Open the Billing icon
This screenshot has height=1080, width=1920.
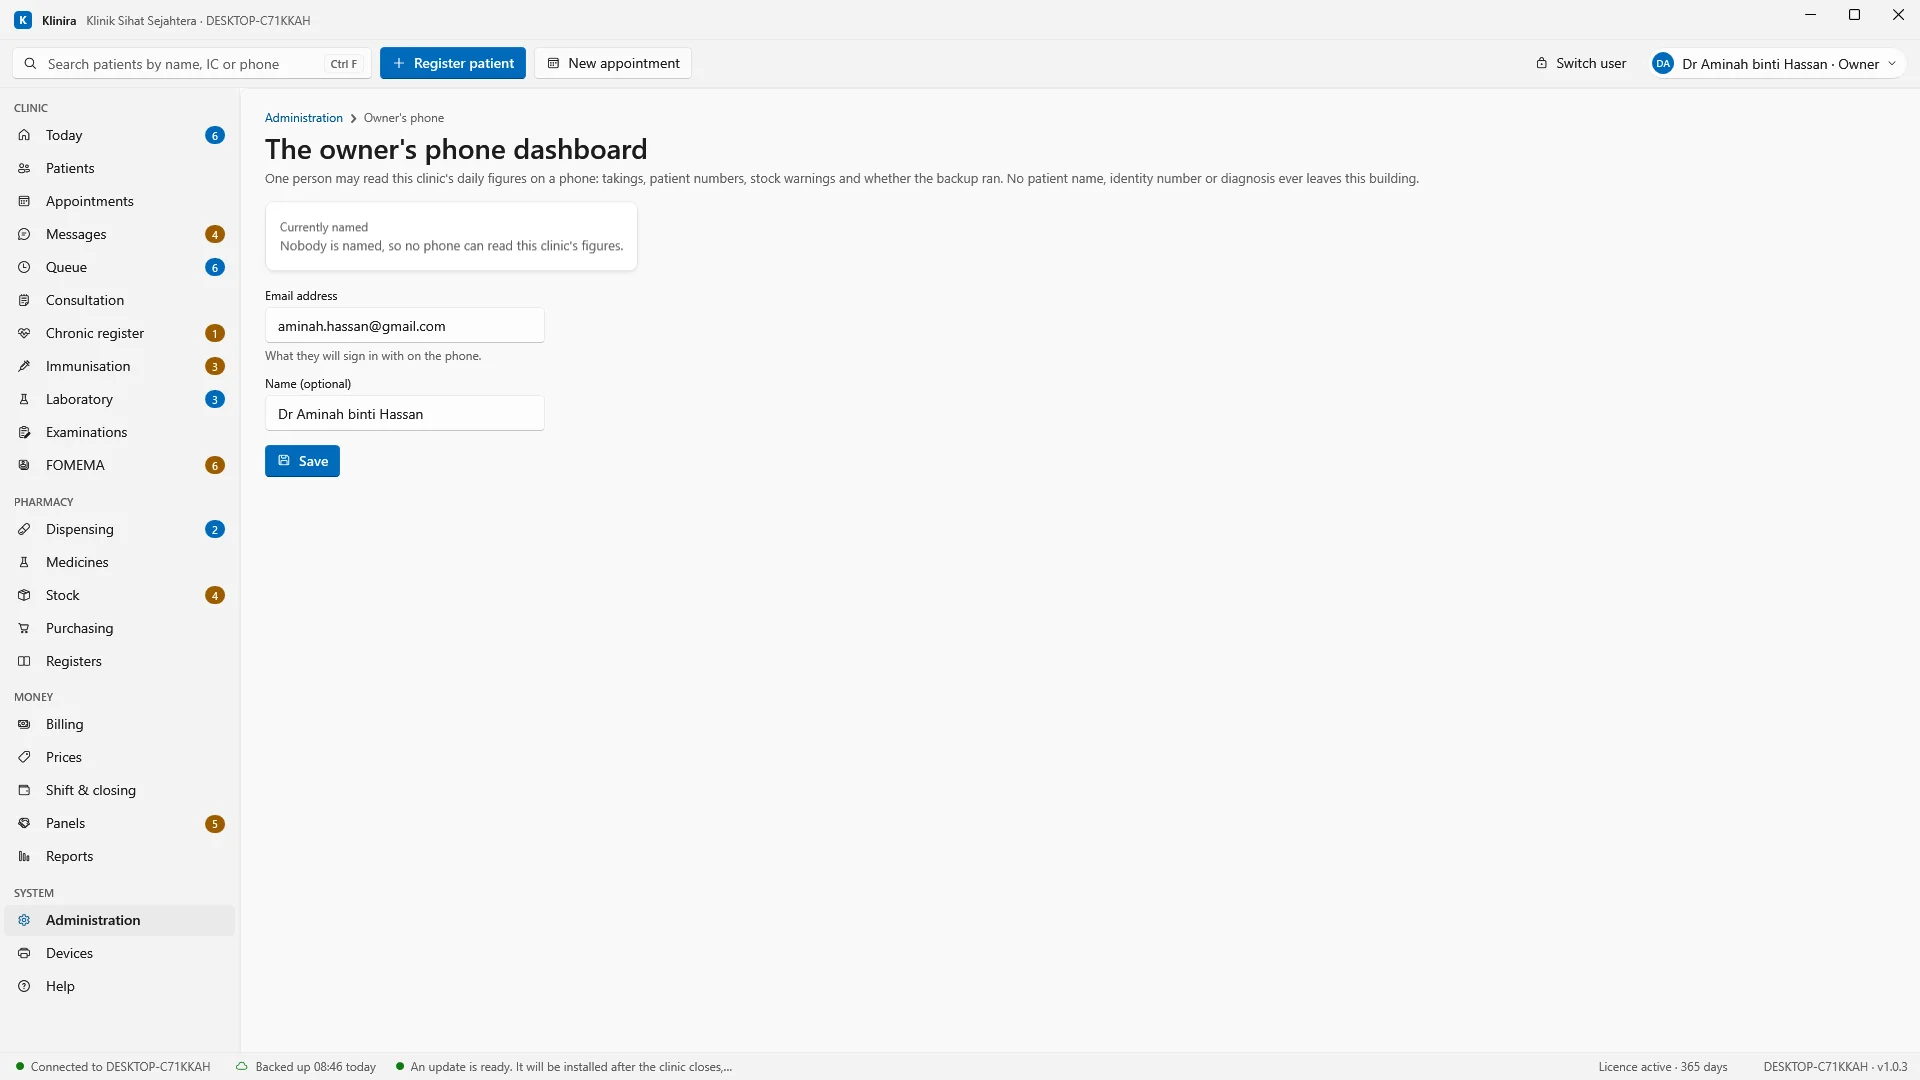(24, 724)
